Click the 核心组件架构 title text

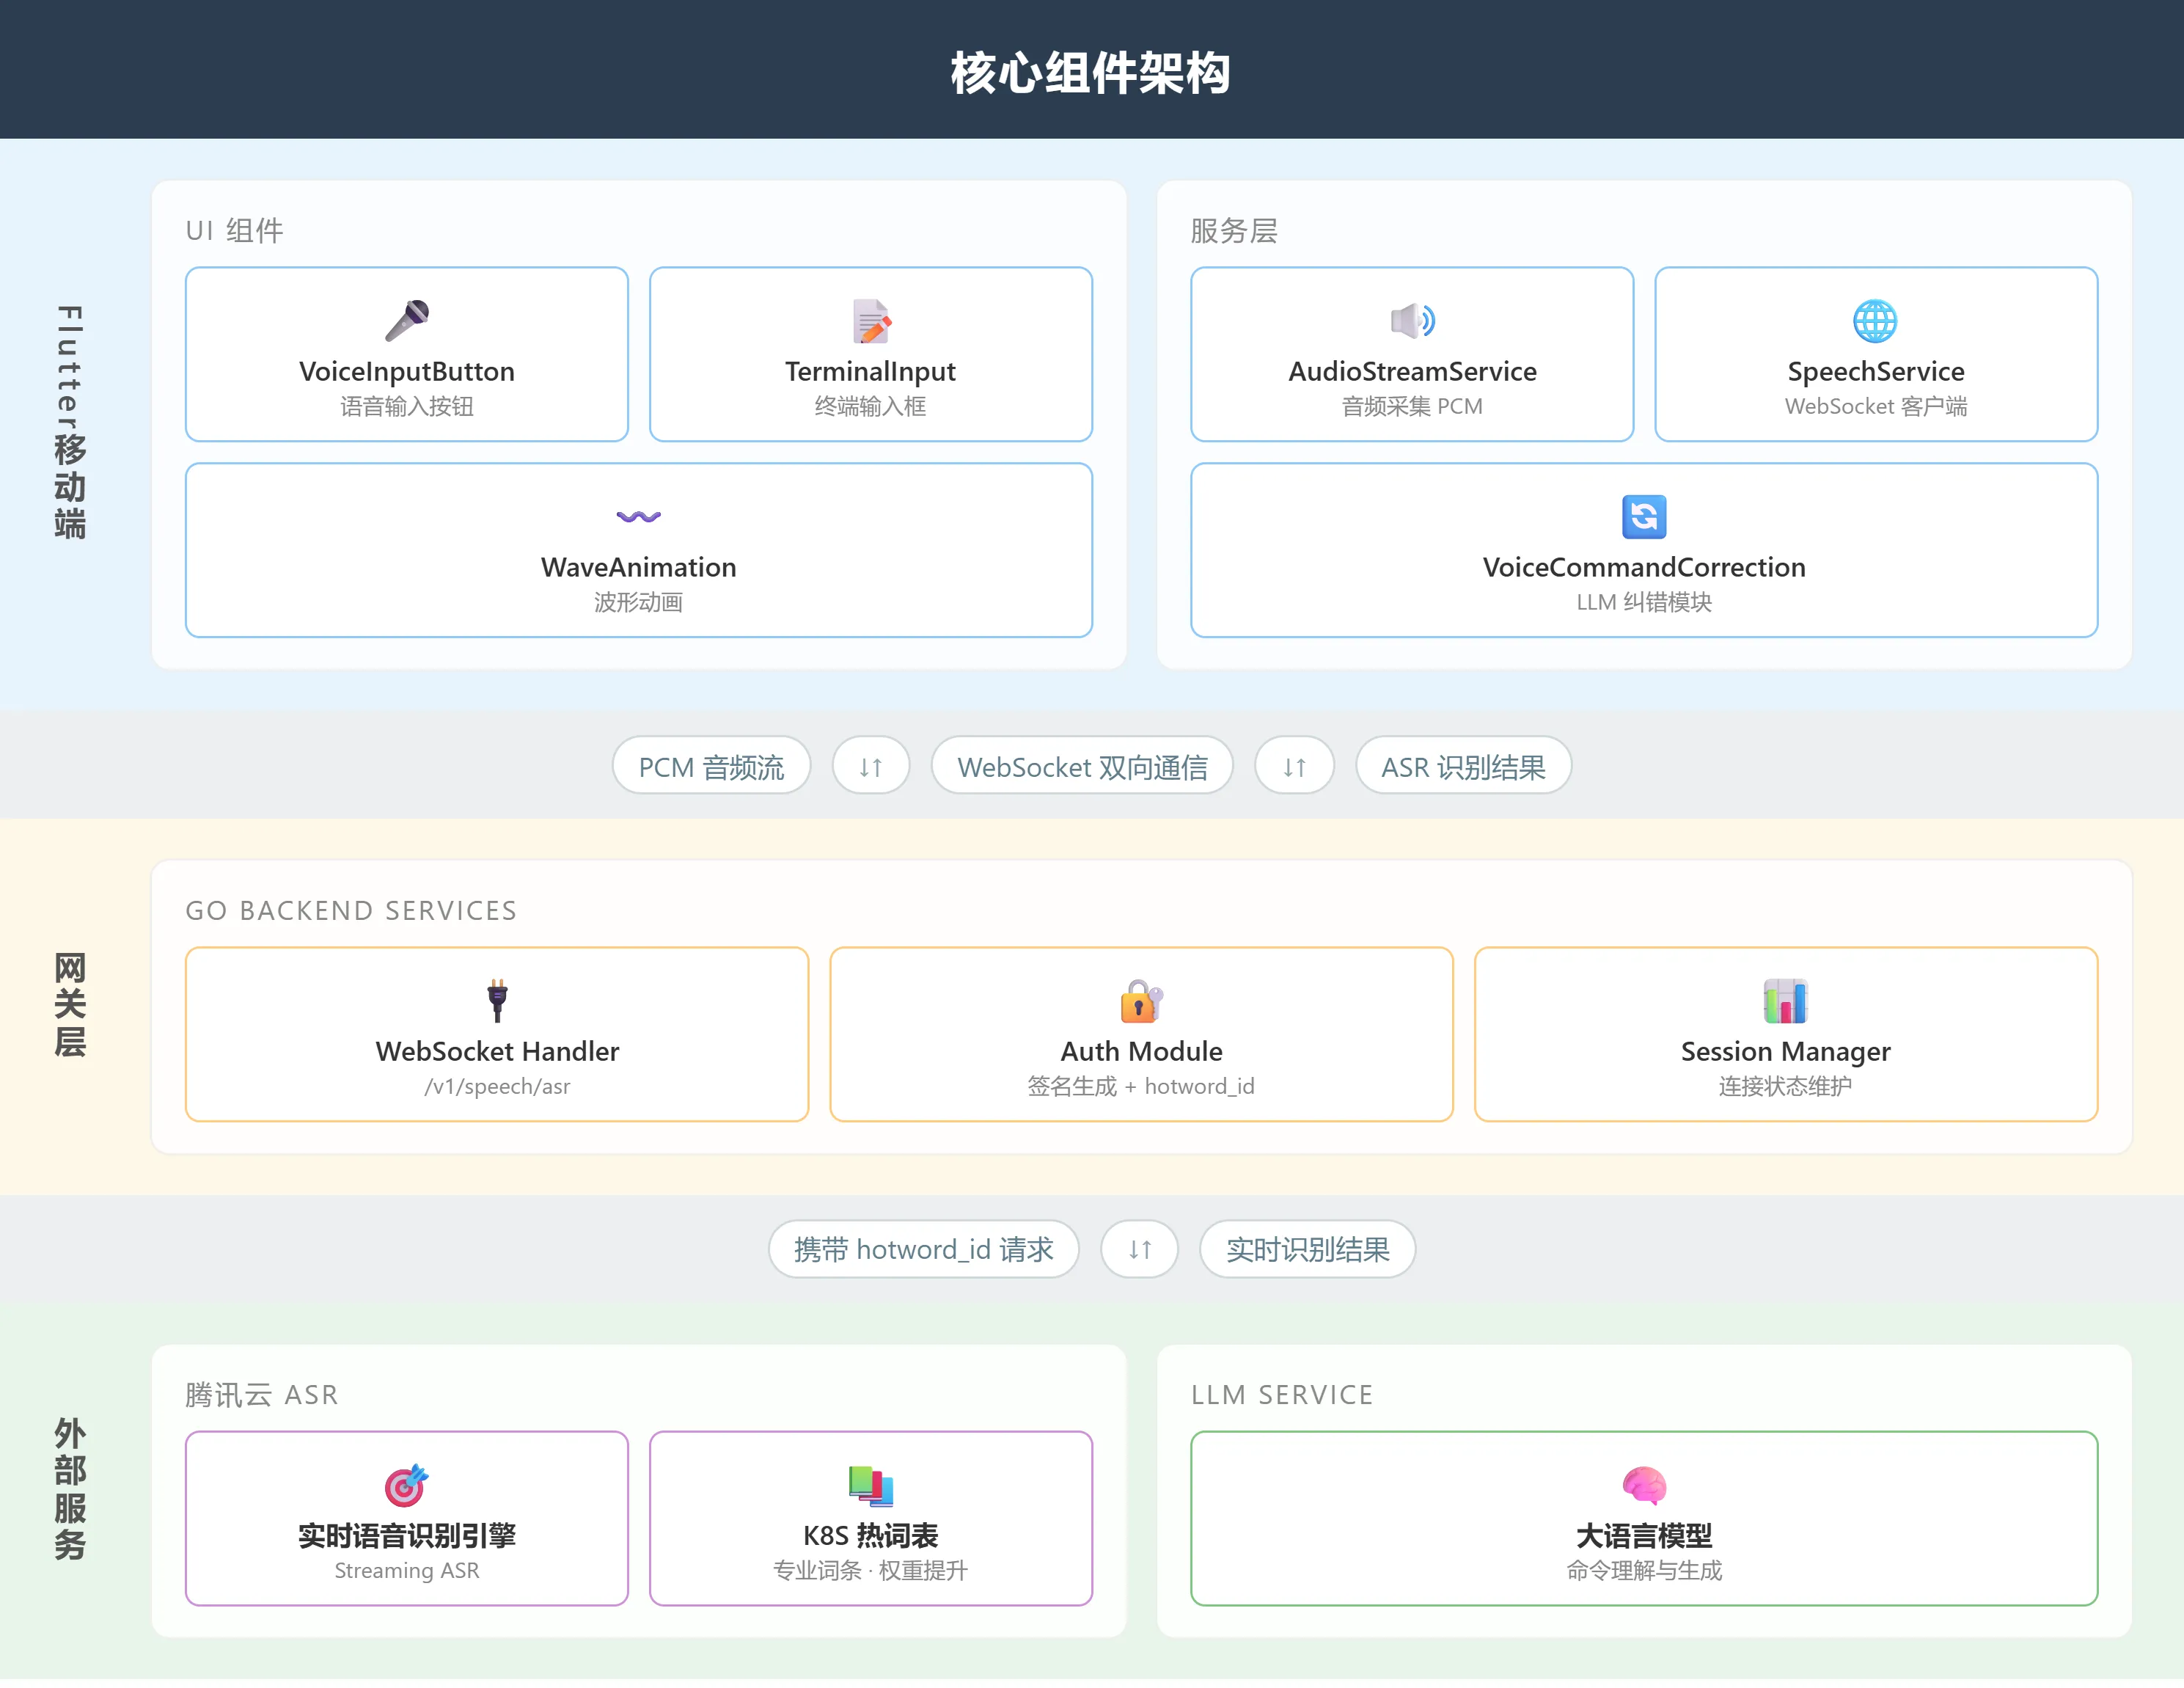click(x=1091, y=72)
